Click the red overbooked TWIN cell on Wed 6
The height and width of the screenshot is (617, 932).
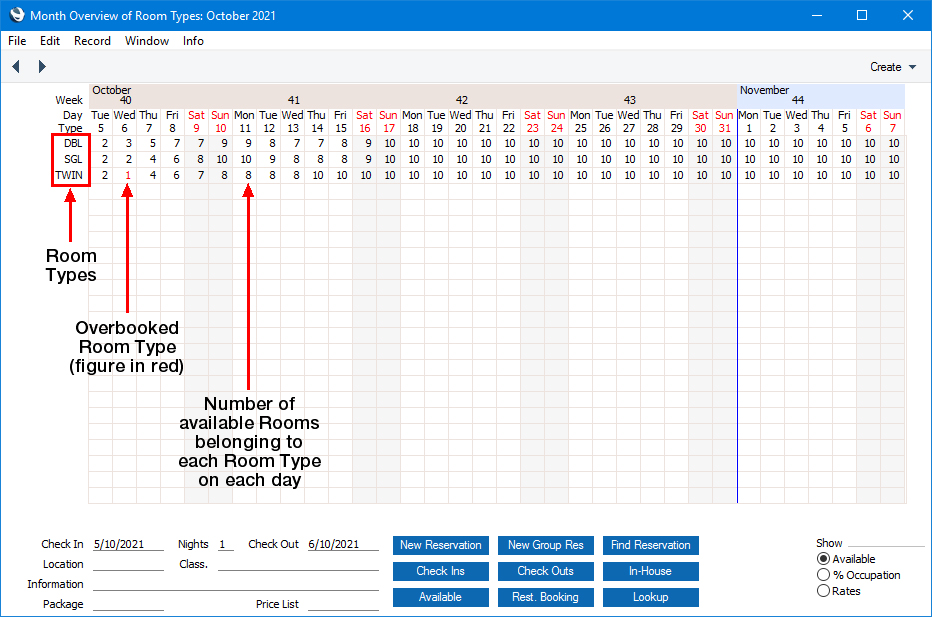click(127, 175)
